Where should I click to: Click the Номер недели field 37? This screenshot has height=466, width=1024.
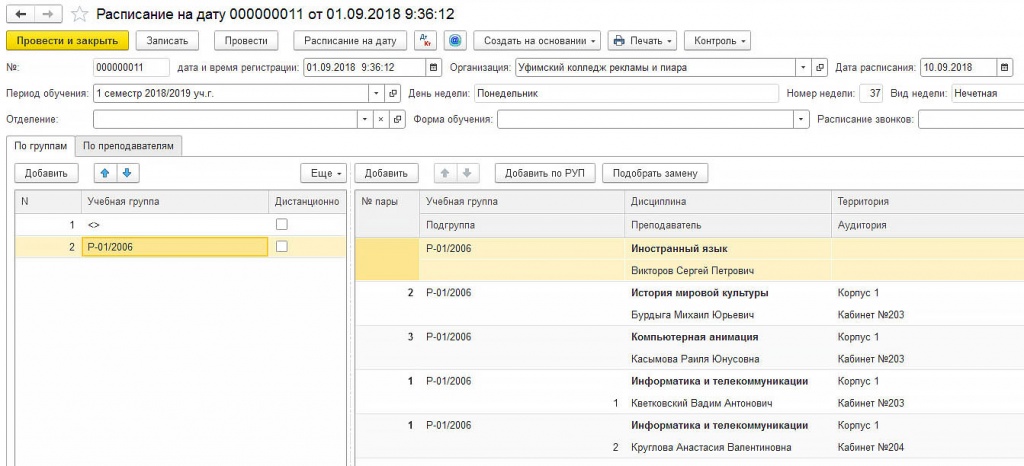tap(871, 93)
